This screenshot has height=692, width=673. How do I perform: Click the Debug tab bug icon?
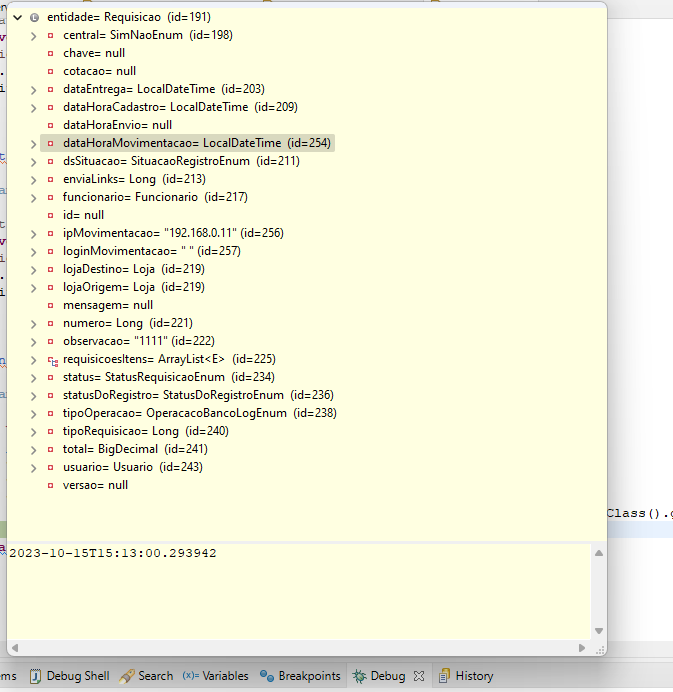359,677
